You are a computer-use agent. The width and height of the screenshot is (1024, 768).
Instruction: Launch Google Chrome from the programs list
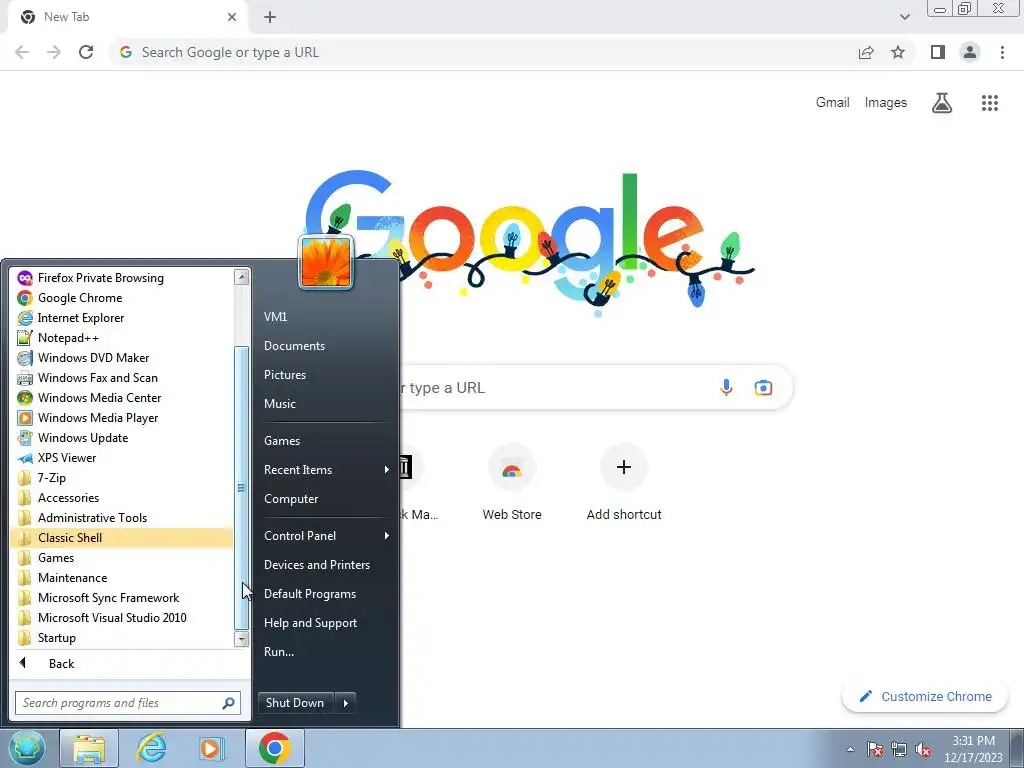(x=121, y=298)
